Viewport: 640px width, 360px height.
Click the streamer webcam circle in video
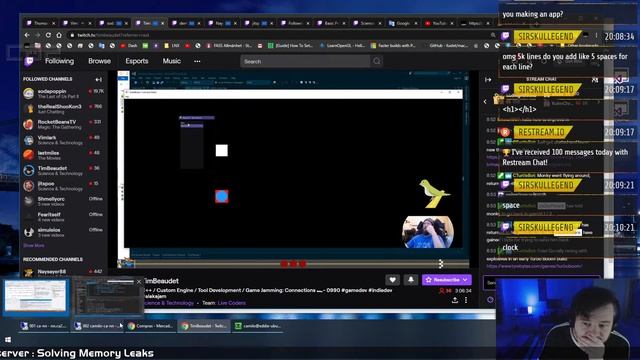click(x=428, y=232)
